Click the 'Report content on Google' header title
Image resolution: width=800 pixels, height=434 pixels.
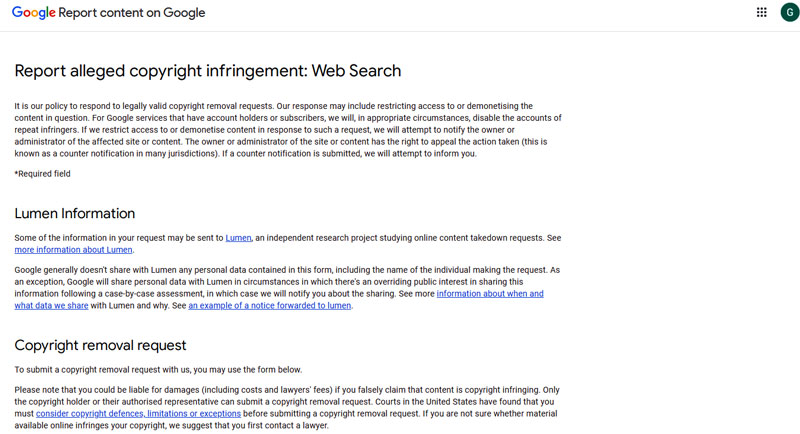tap(132, 13)
